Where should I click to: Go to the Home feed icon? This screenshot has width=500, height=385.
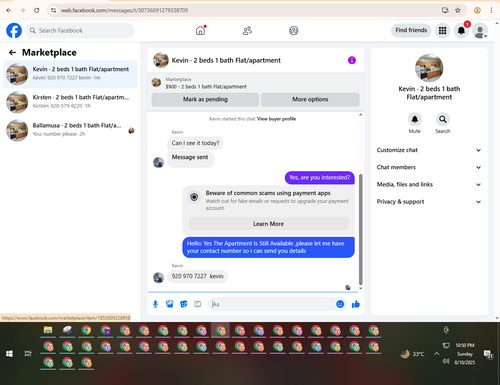[200, 31]
